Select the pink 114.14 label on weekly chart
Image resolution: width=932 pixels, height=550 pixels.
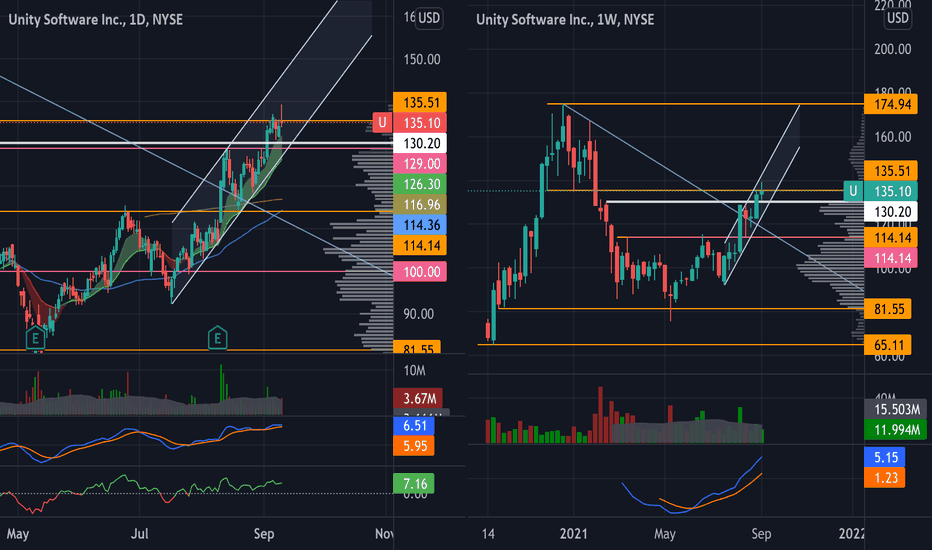click(891, 258)
